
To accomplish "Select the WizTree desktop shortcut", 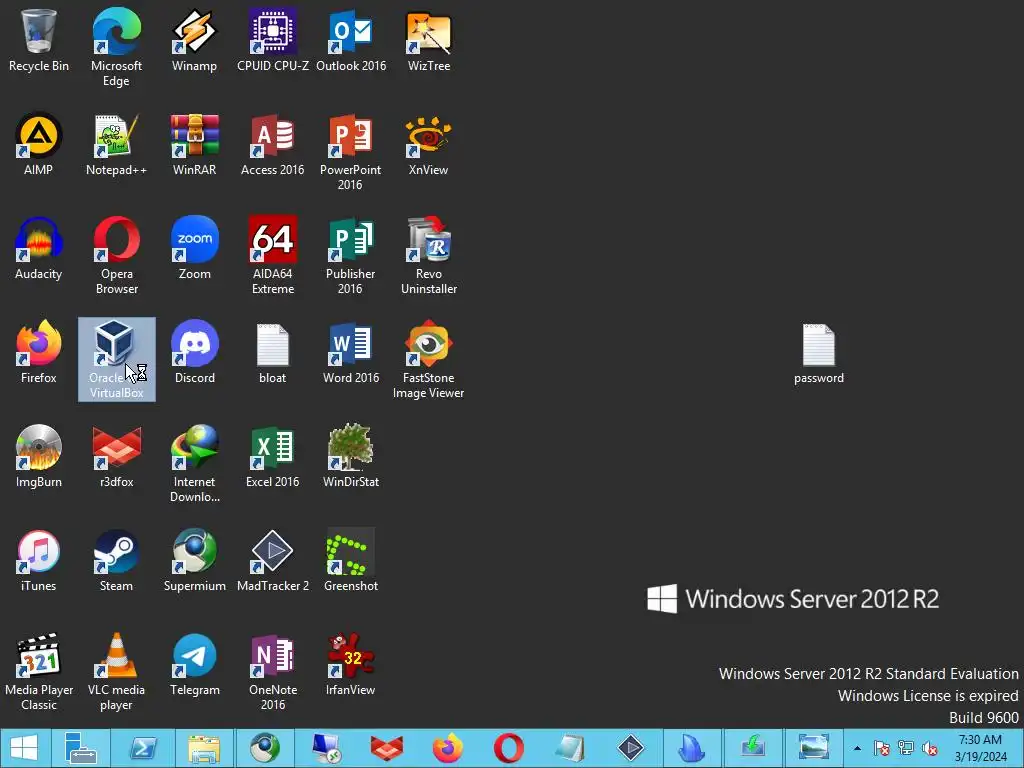I will (x=428, y=40).
